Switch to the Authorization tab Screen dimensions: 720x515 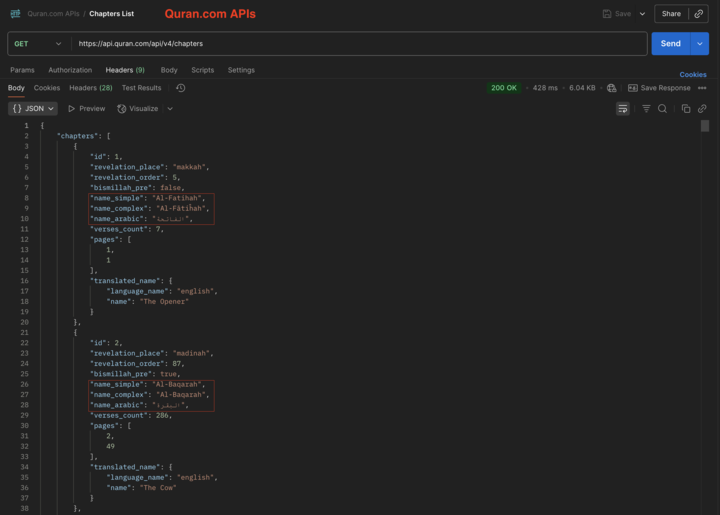70,70
